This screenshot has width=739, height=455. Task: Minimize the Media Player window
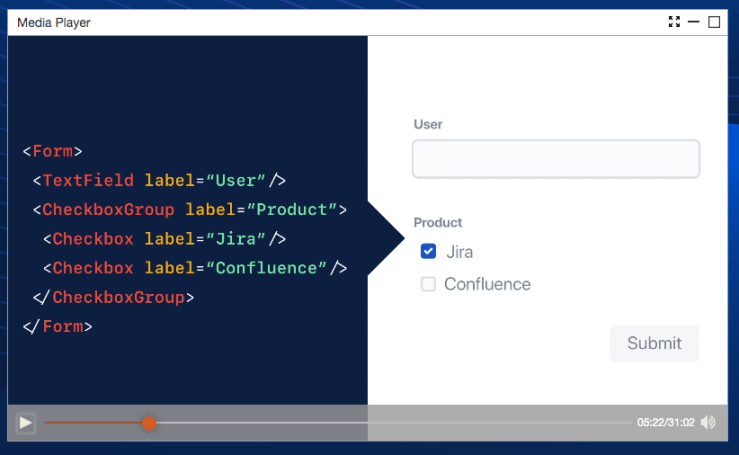click(x=694, y=22)
